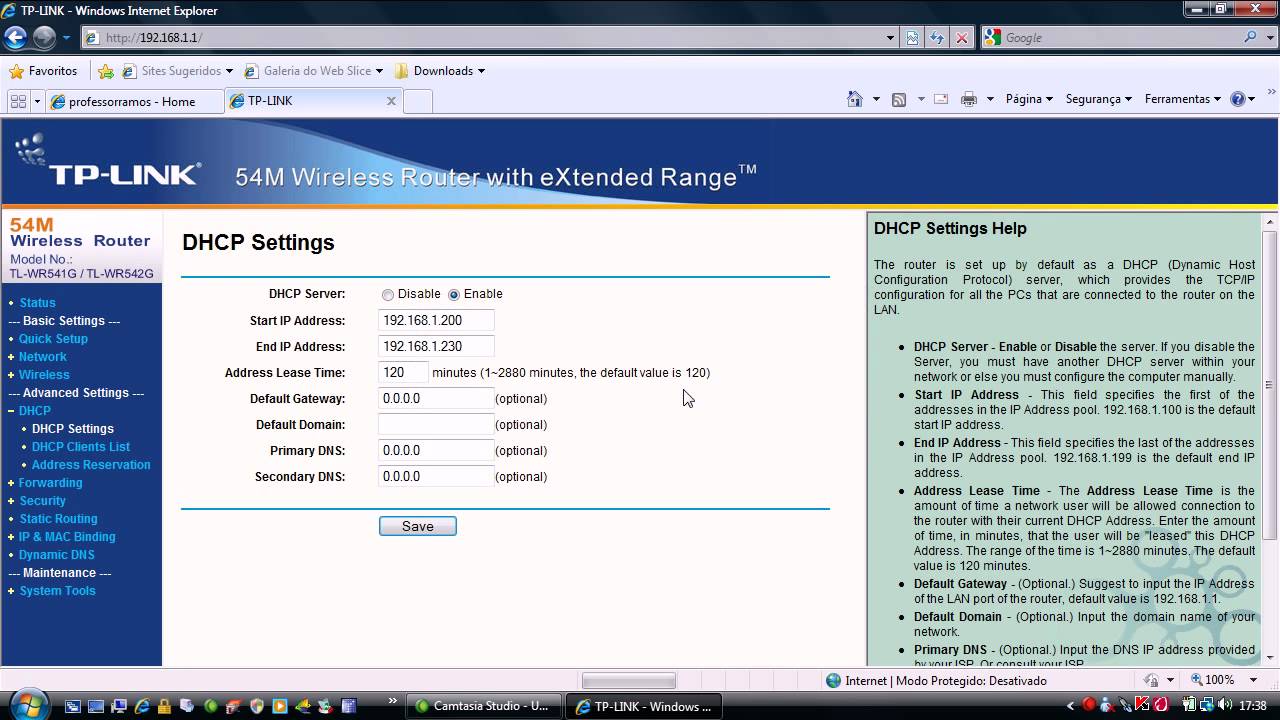The width and height of the screenshot is (1280, 720).
Task: Click the Address Lease Time field
Action: pyautogui.click(x=403, y=373)
